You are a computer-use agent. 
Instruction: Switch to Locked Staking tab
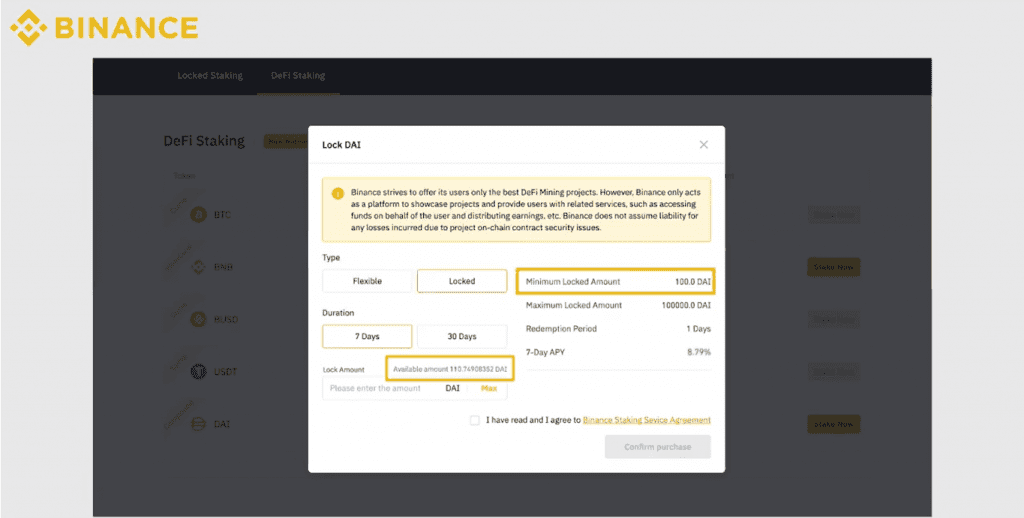coord(210,76)
